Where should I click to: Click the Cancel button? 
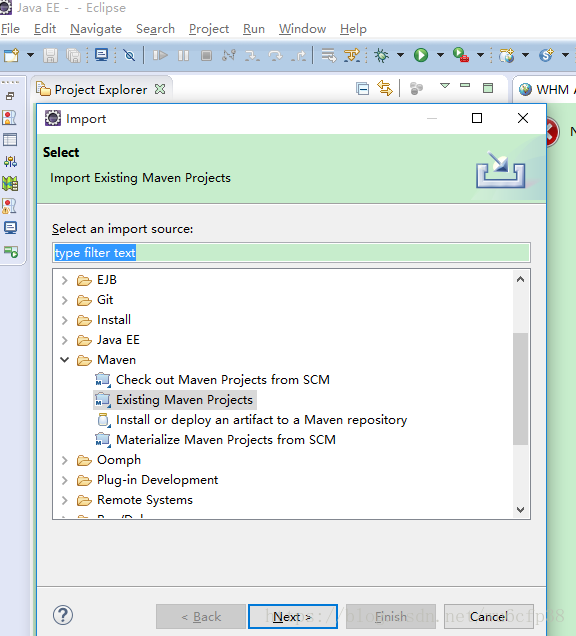point(489,617)
